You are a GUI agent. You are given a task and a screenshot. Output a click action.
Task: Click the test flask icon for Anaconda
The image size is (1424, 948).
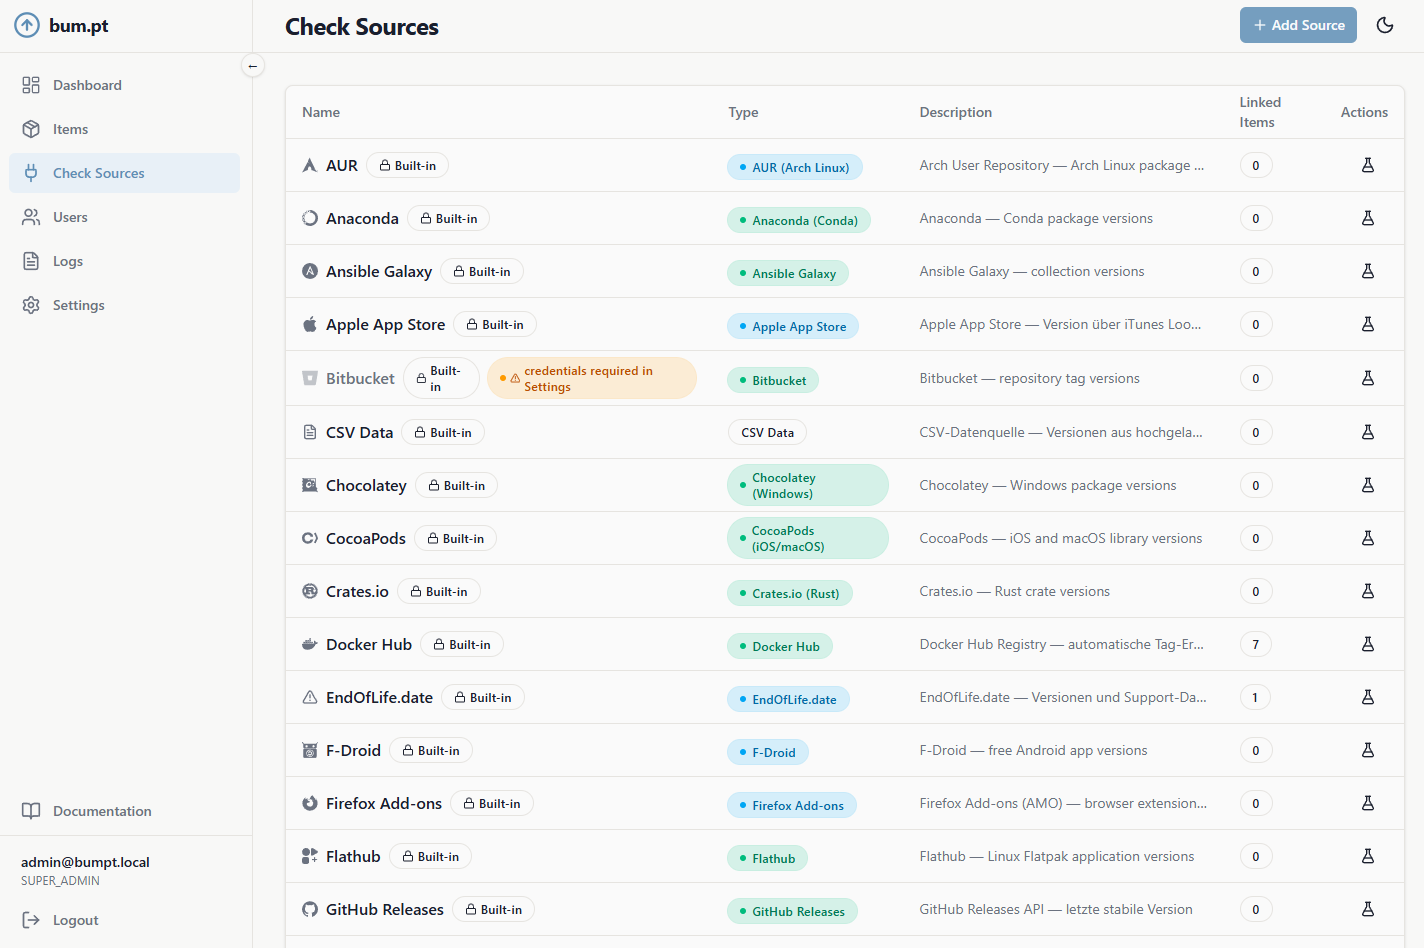pos(1368,218)
